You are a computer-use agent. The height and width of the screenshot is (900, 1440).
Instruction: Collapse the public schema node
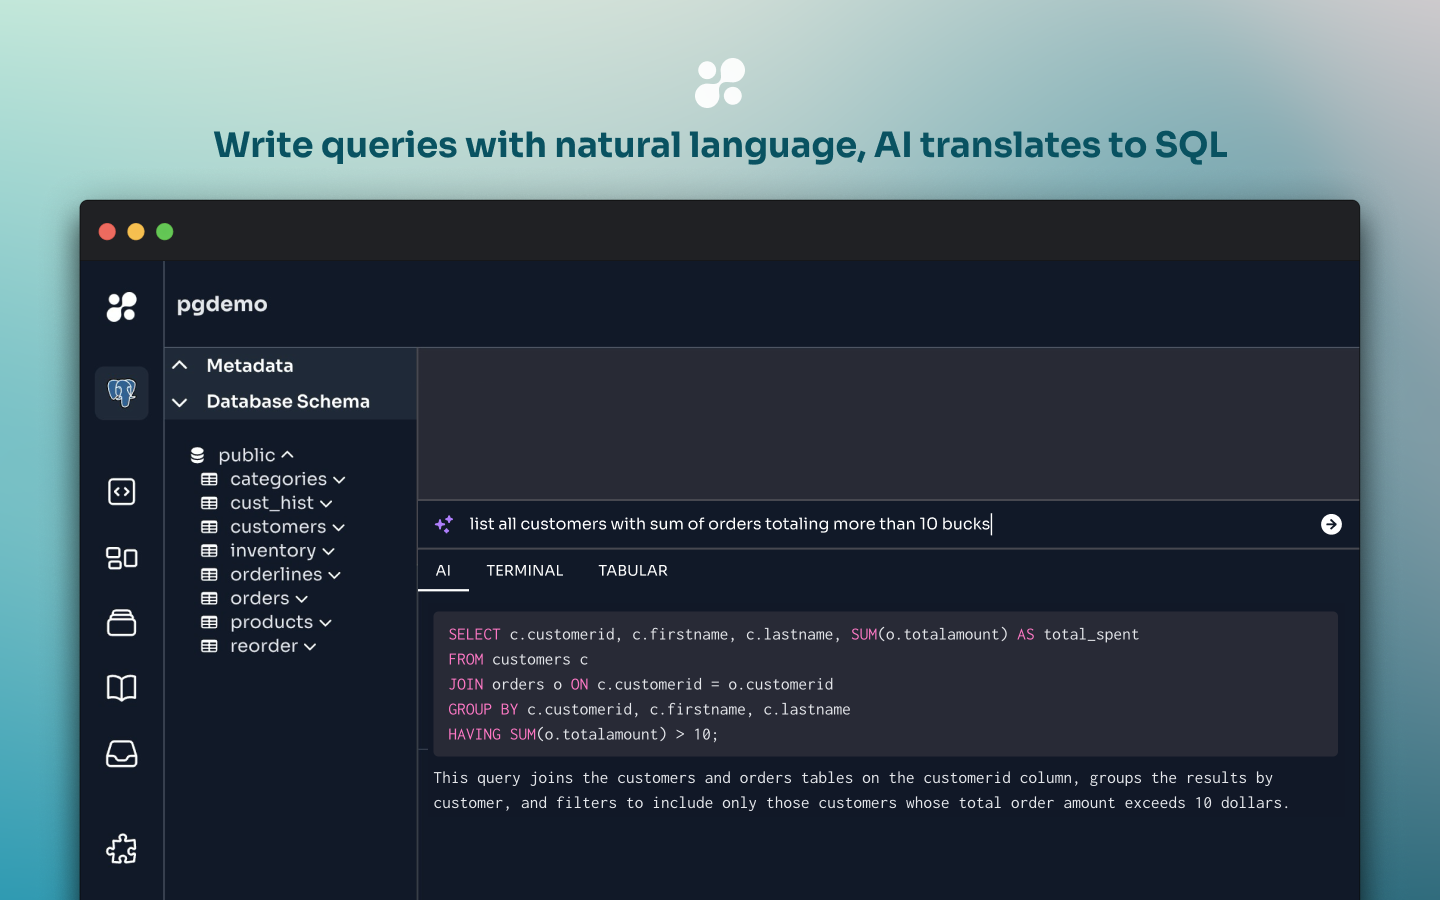click(x=288, y=454)
